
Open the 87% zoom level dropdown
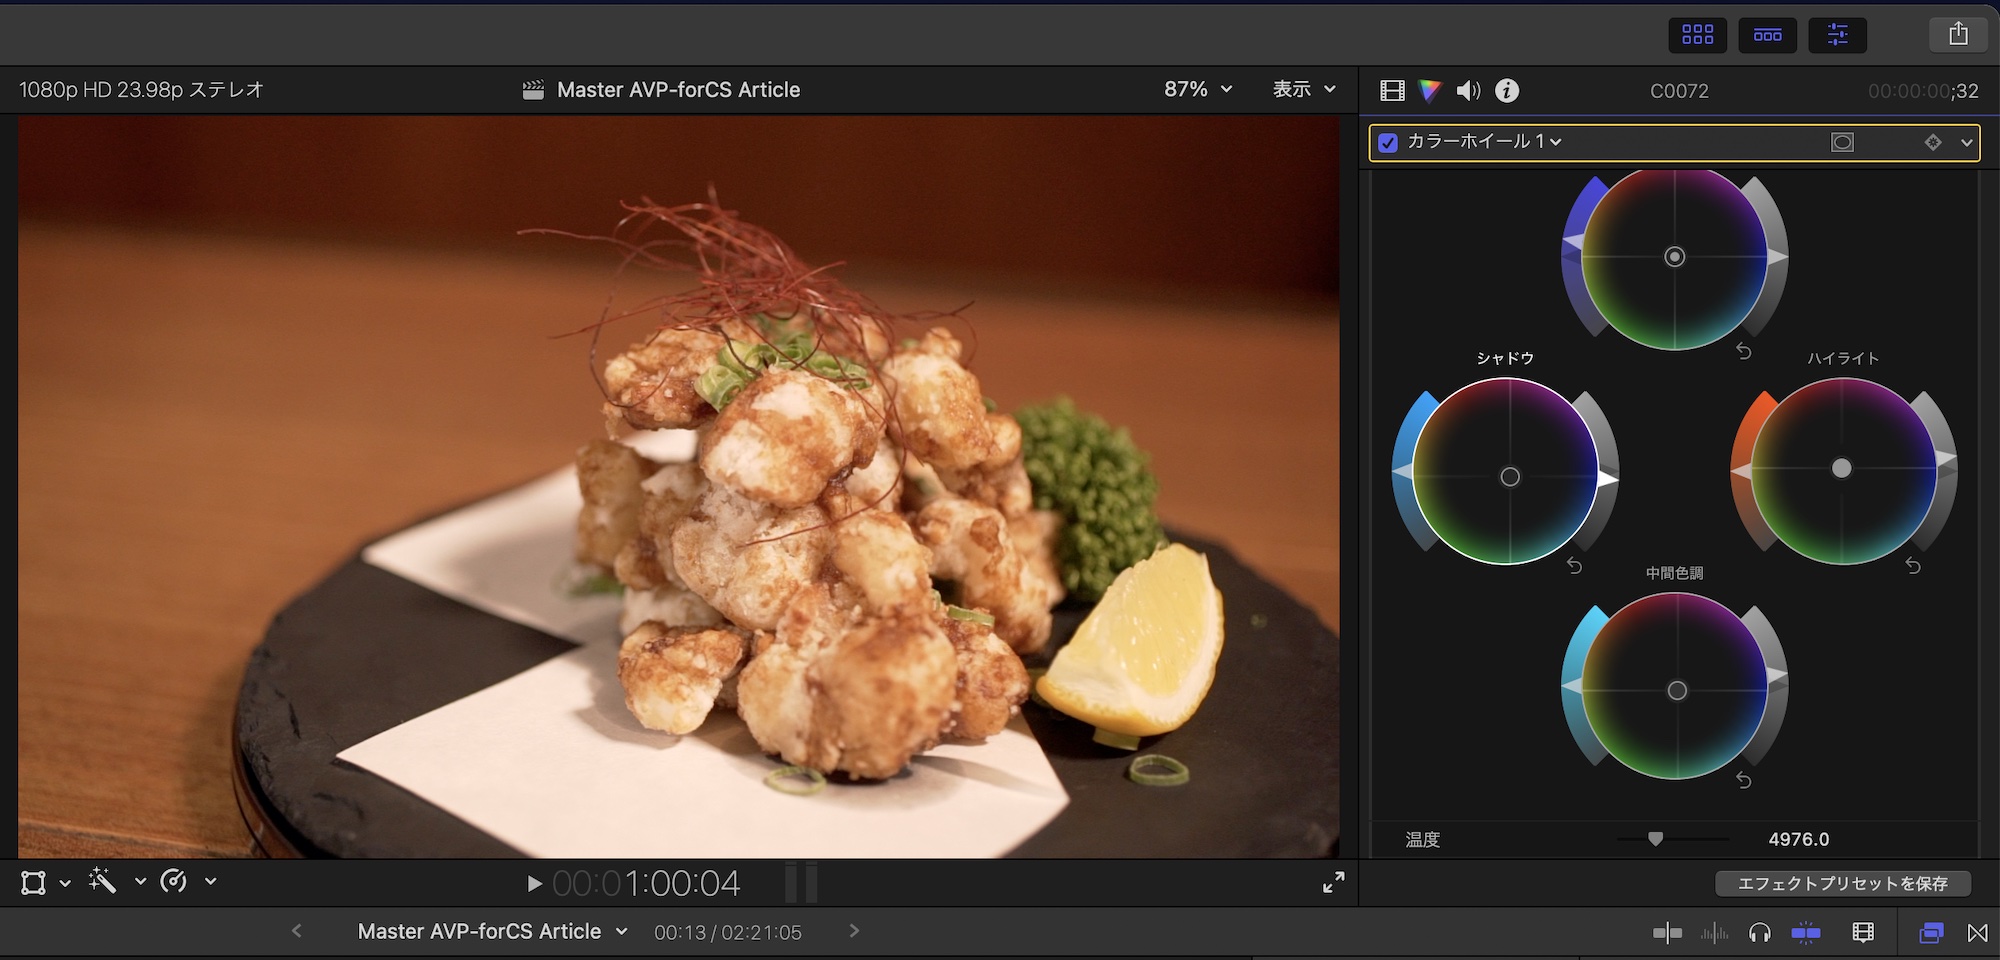coord(1198,89)
